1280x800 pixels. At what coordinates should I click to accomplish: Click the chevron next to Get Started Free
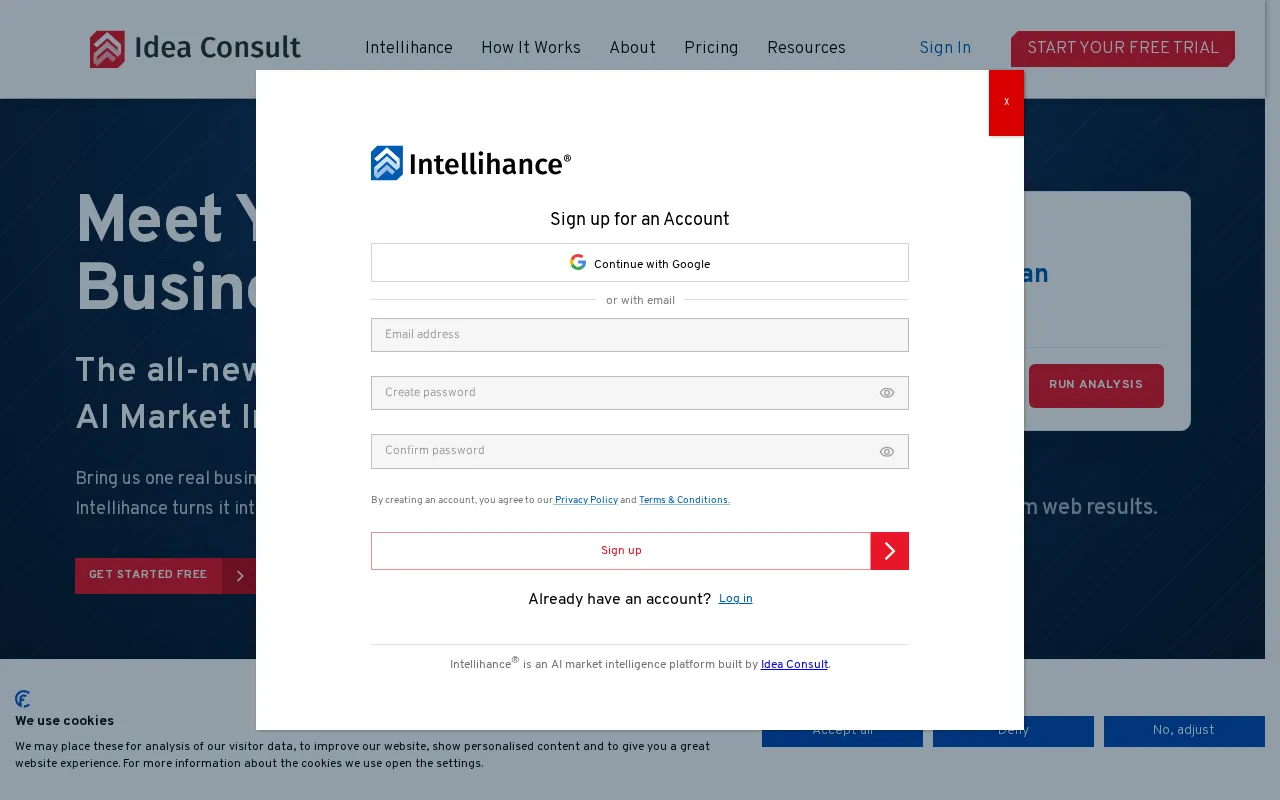tap(240, 576)
